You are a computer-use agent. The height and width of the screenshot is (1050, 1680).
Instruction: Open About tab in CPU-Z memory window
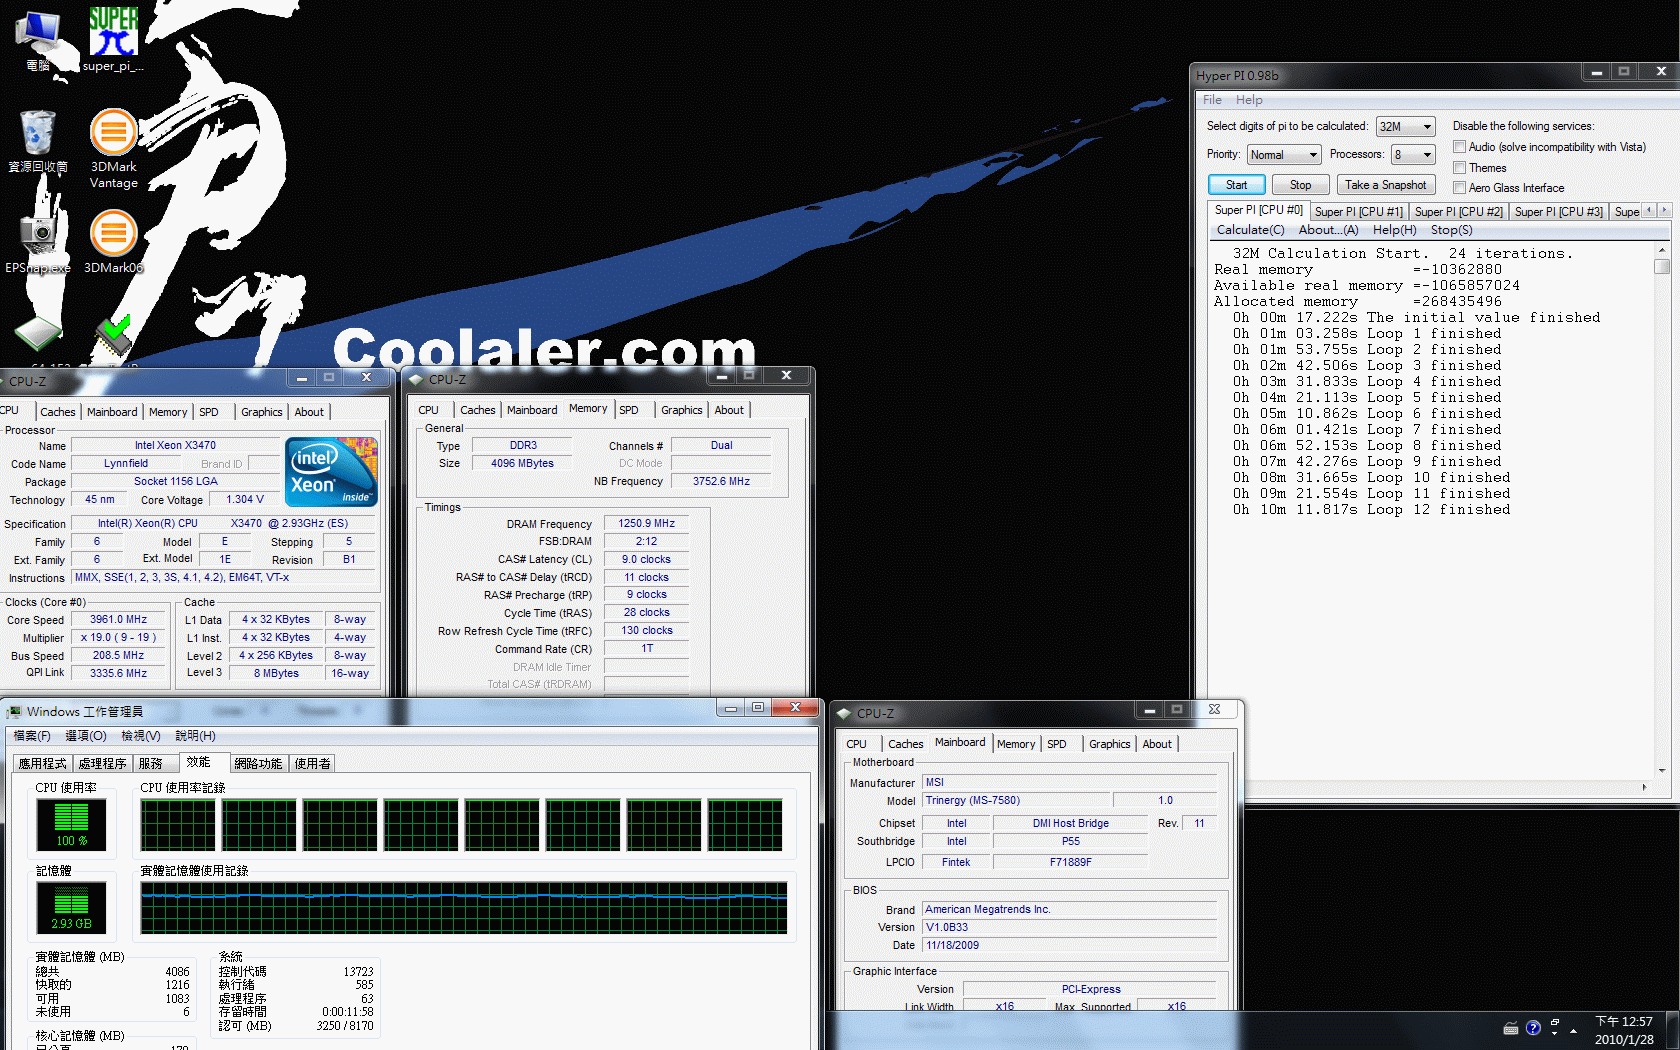tap(729, 410)
